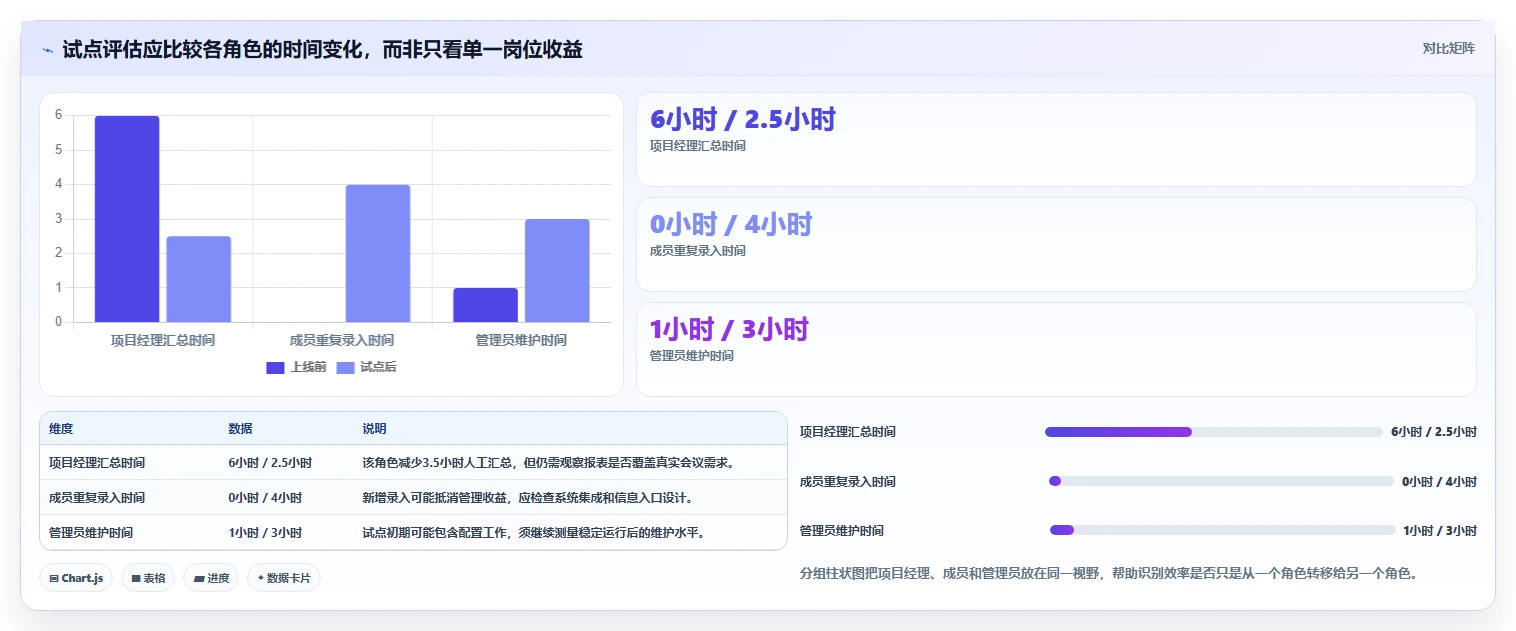Select table cell 6小时 / 2.5小时
This screenshot has height=631, width=1516.
click(x=270, y=463)
